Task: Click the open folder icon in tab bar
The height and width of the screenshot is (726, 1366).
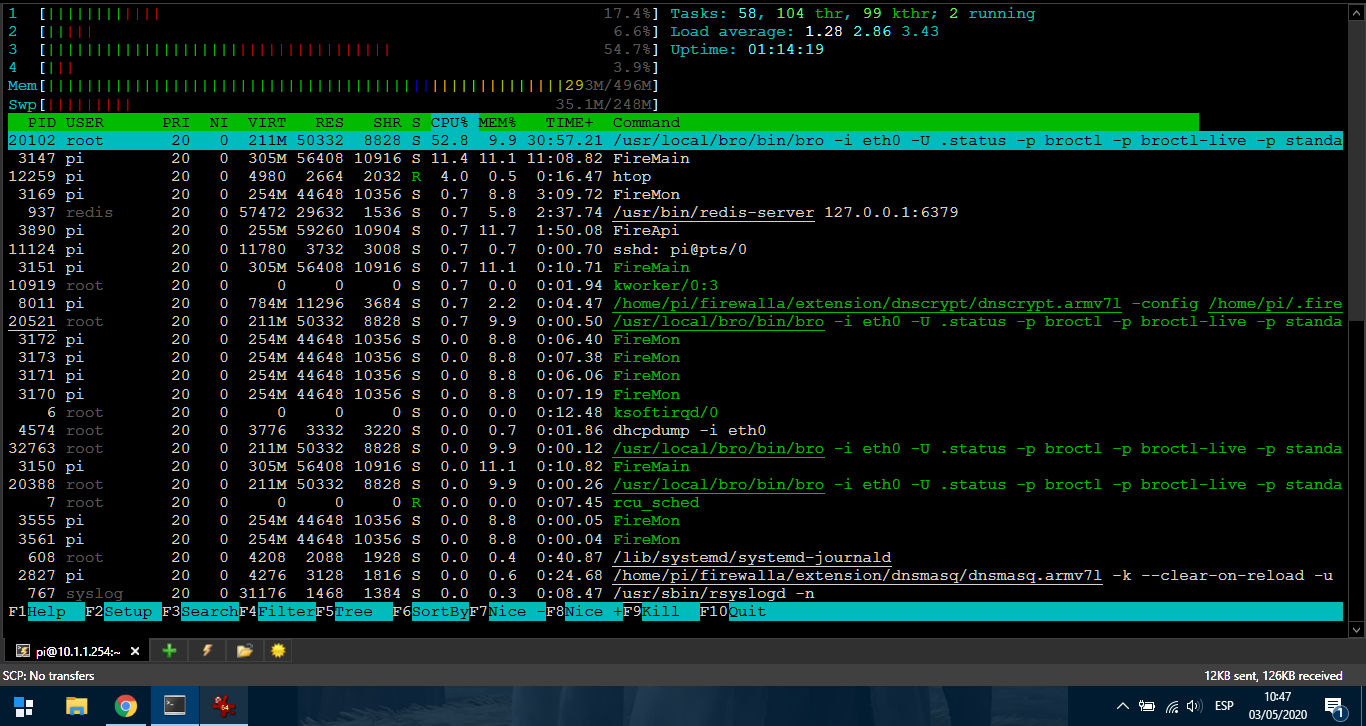Action: click(x=244, y=651)
